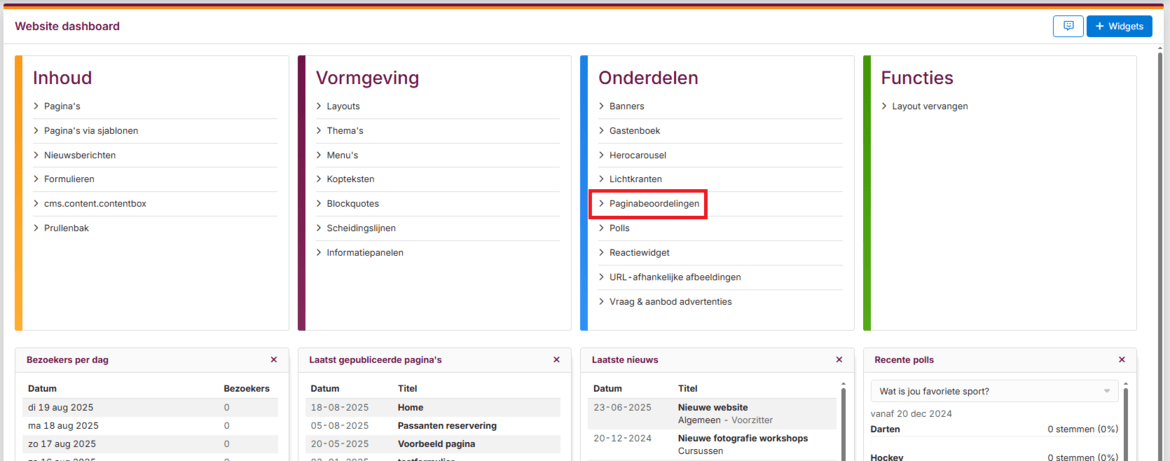Open the poll selection dropdown
This screenshot has width=1170, height=461.
tap(995, 391)
